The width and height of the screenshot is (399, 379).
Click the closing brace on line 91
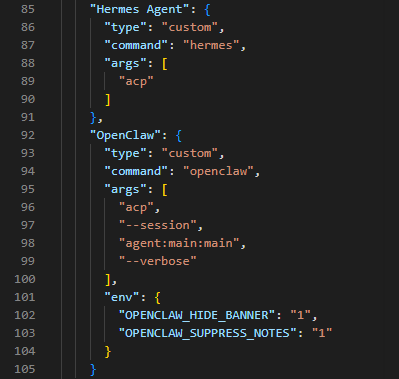[x=93, y=117]
